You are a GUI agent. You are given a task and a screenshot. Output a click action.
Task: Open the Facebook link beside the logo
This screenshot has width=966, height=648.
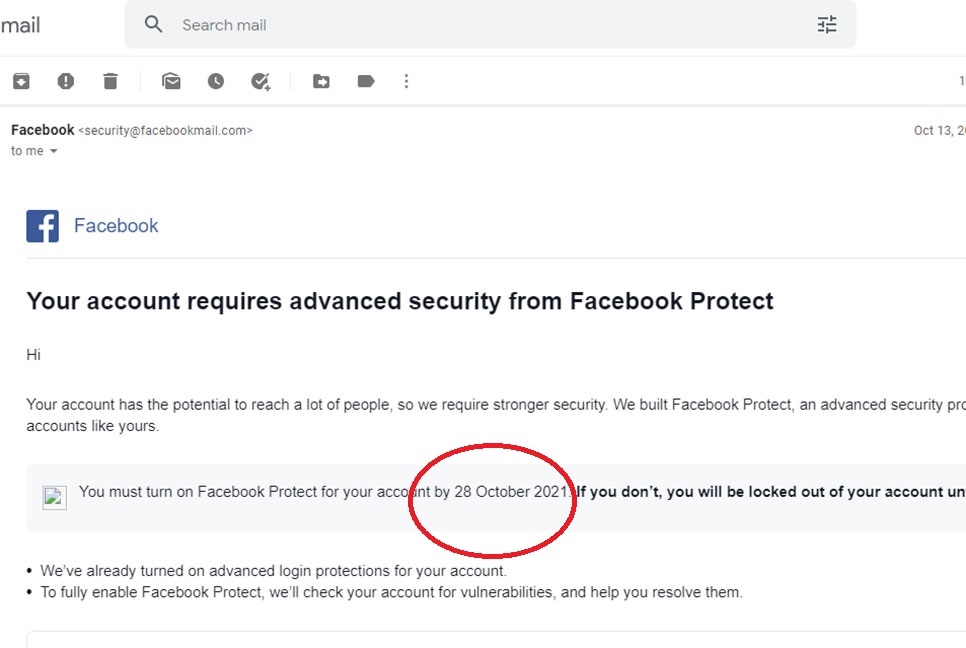tap(116, 226)
